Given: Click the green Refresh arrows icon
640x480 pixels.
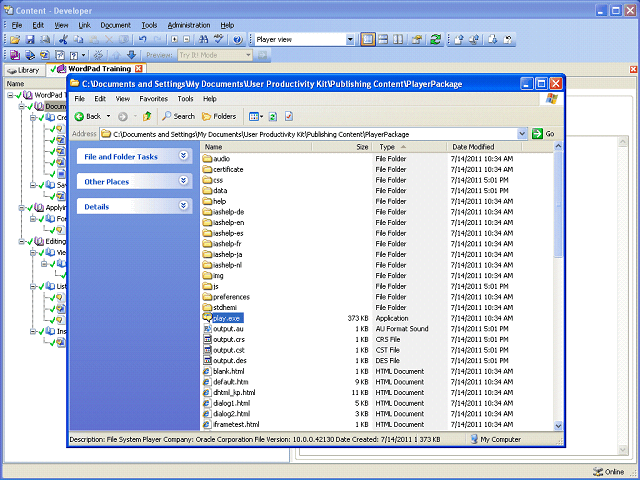Looking at the screenshot, I should tap(436, 40).
